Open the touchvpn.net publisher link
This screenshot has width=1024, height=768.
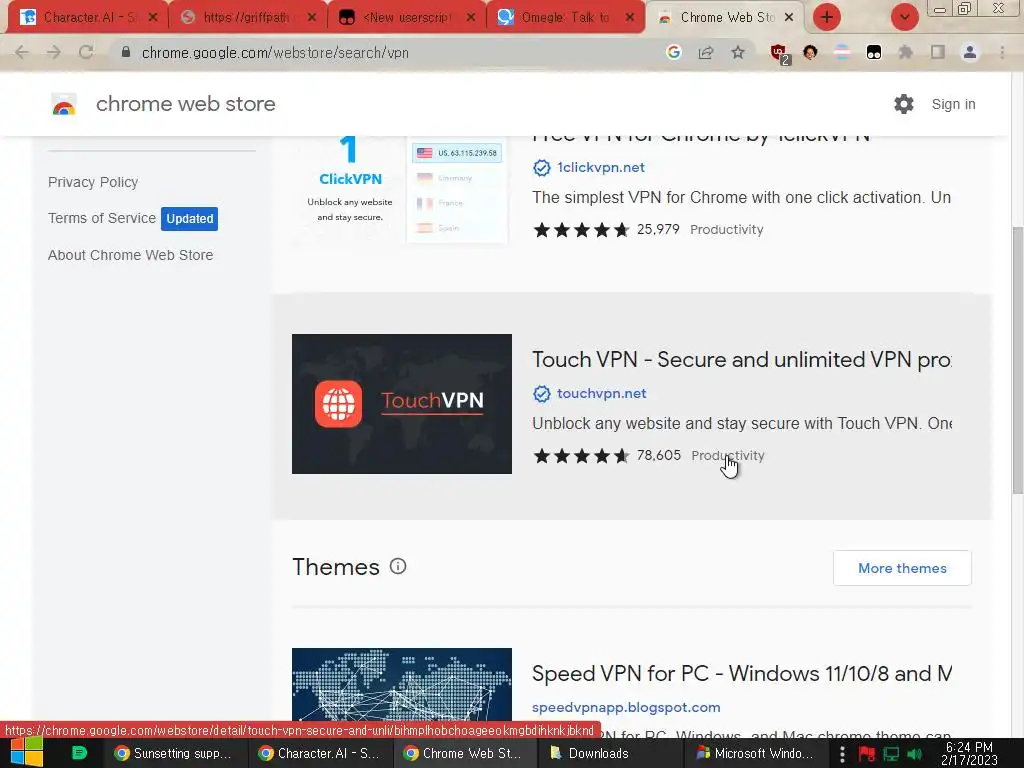coord(601,394)
